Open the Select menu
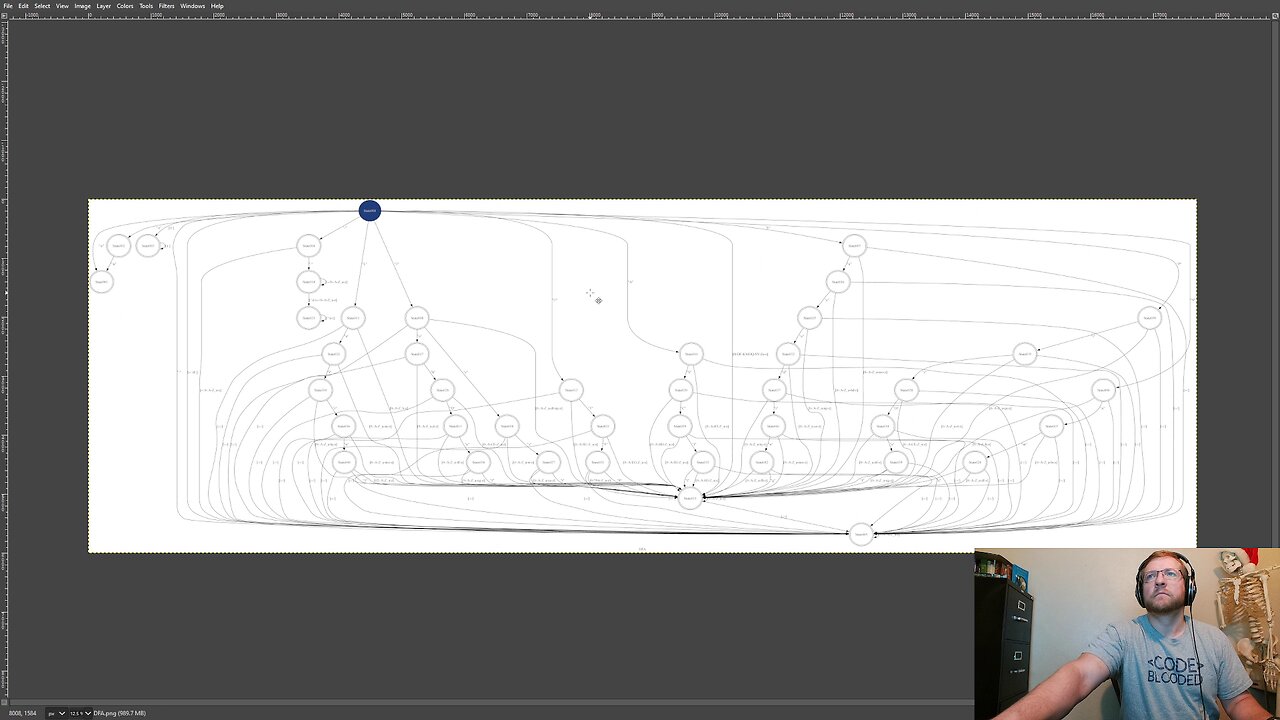The width and height of the screenshot is (1280, 720). coord(42,6)
